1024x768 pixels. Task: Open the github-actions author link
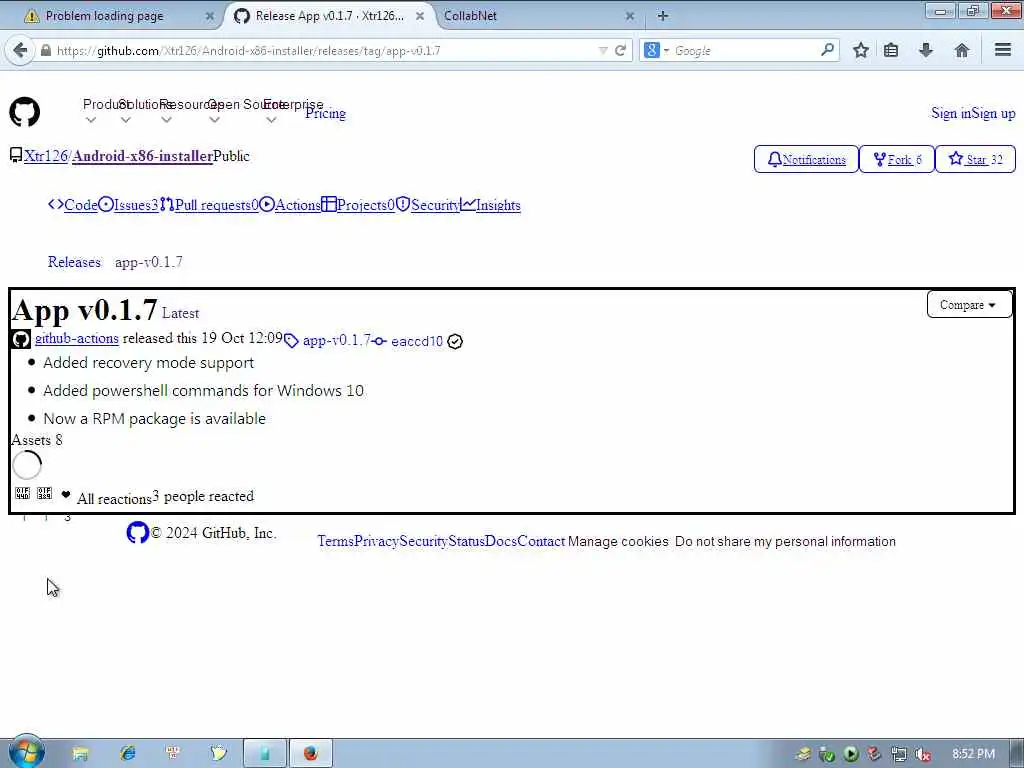point(76,338)
